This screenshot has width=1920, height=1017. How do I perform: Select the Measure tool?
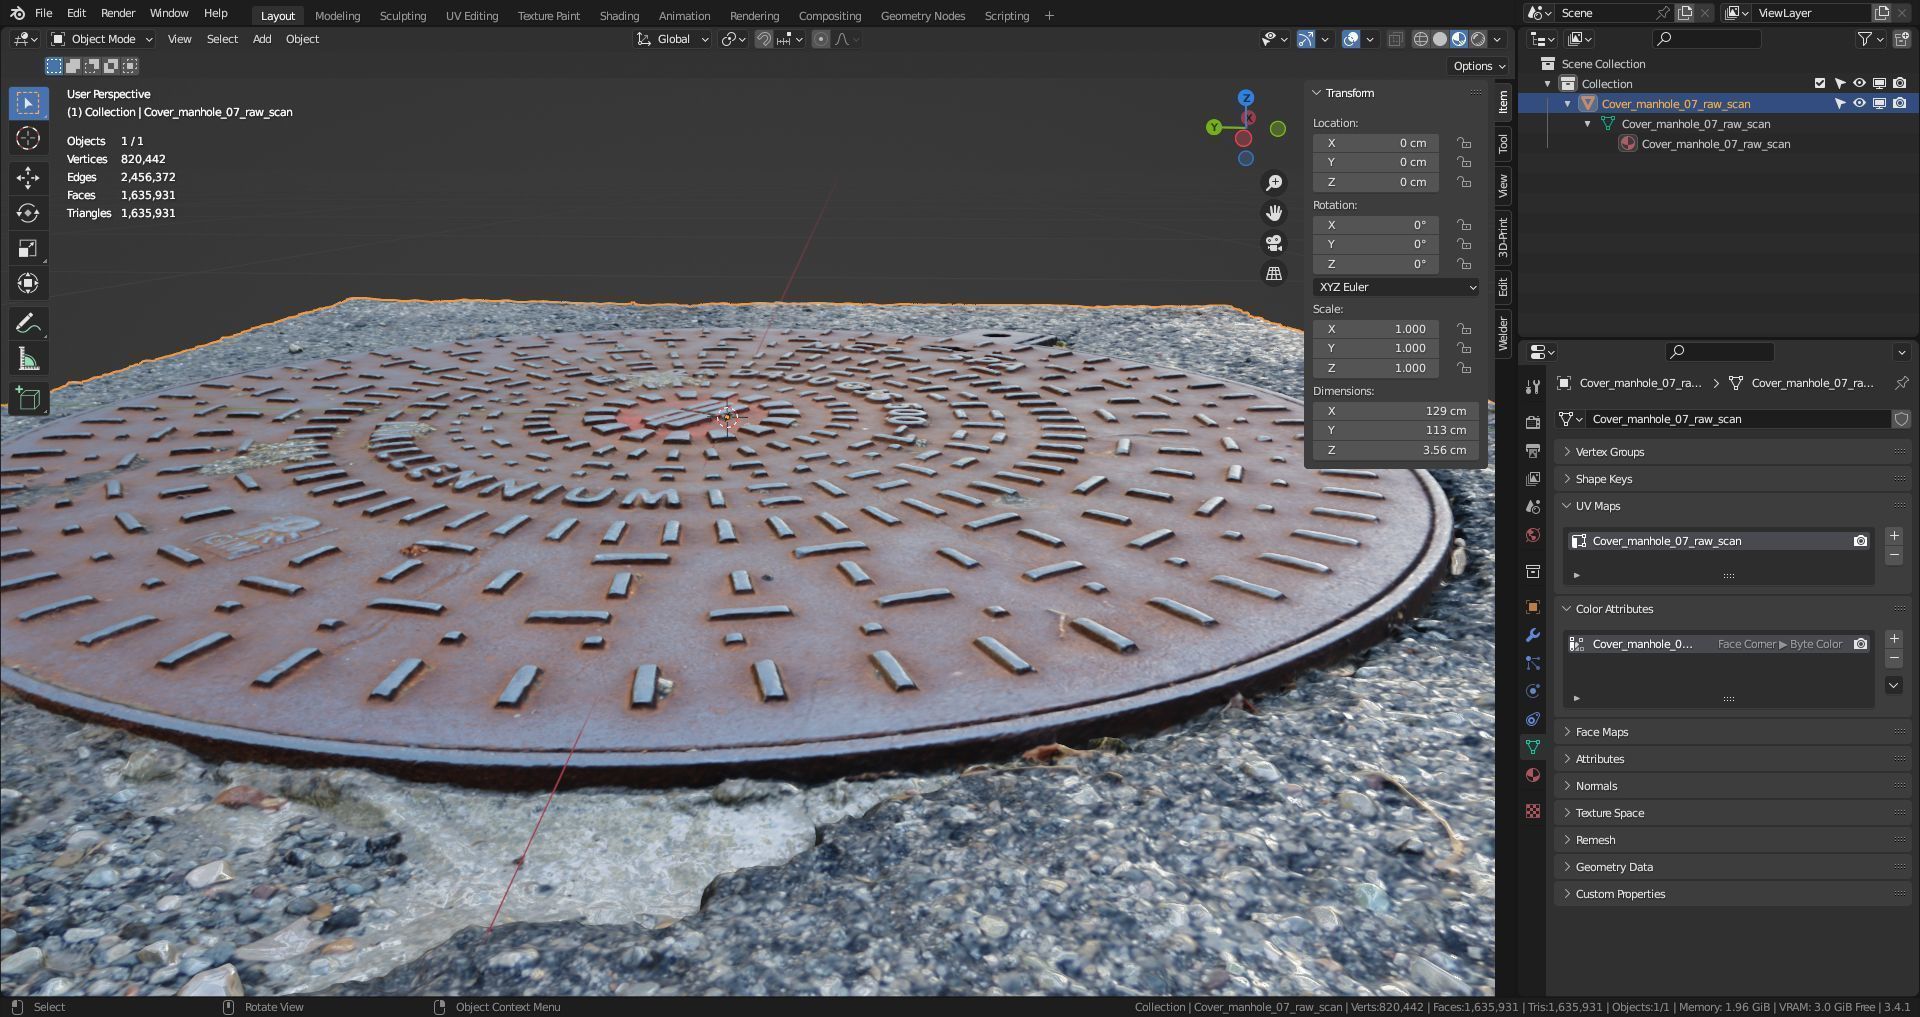(x=28, y=359)
